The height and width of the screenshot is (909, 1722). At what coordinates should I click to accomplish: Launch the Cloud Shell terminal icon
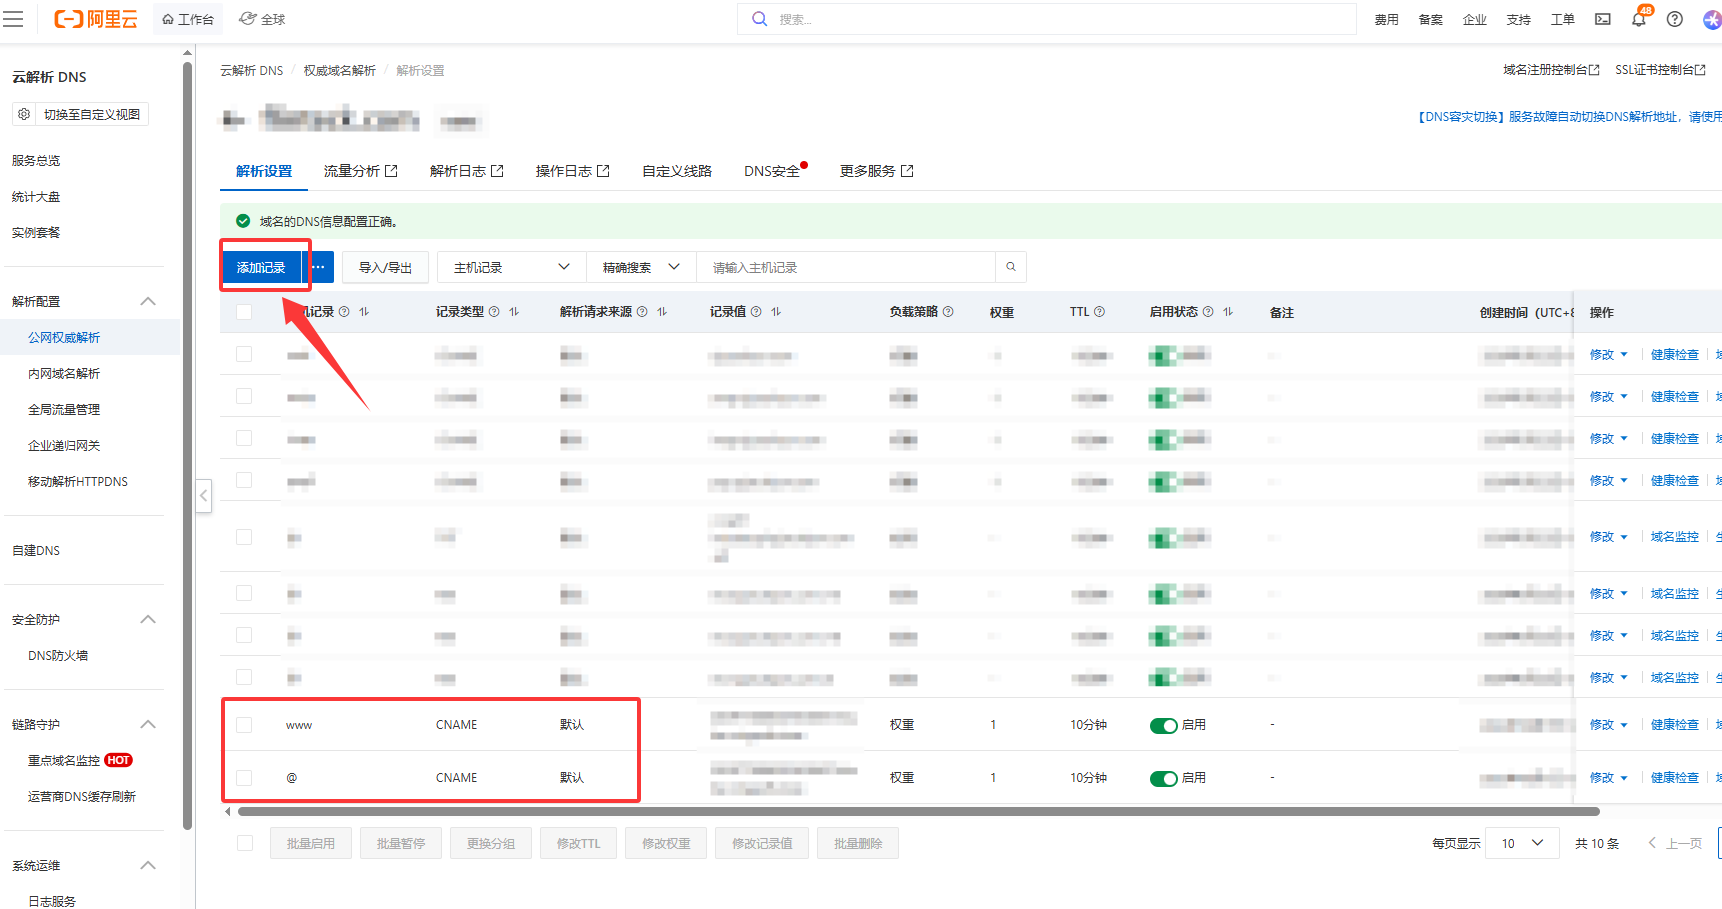(1602, 19)
